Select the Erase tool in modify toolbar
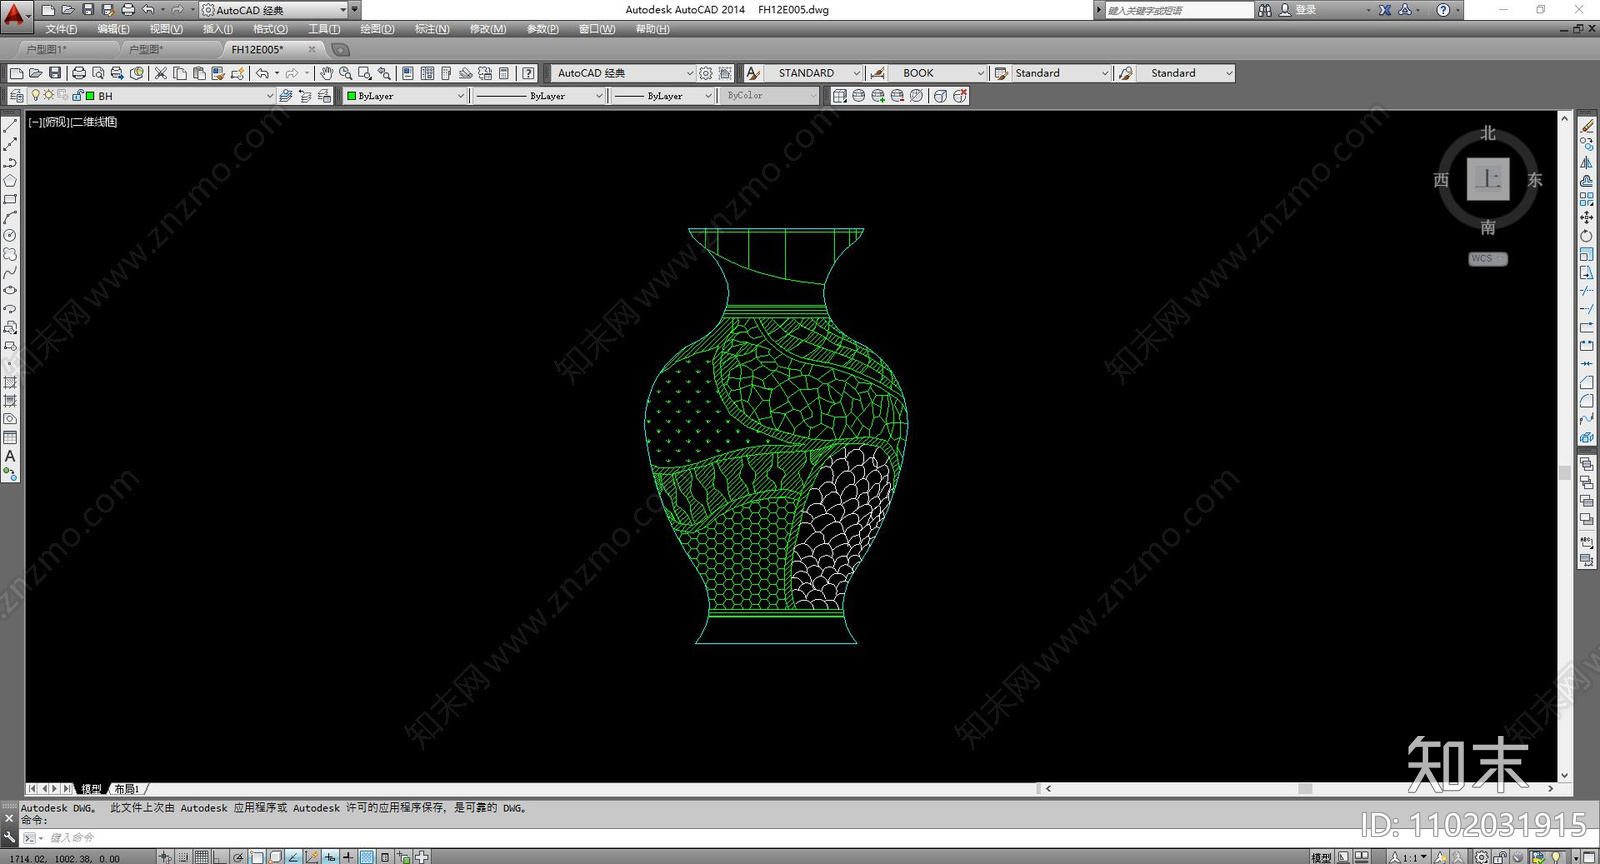Image resolution: width=1600 pixels, height=864 pixels. [x=1587, y=126]
